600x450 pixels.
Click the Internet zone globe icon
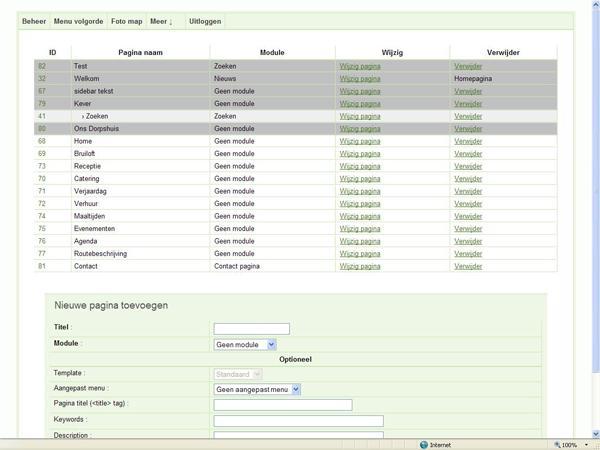click(424, 445)
